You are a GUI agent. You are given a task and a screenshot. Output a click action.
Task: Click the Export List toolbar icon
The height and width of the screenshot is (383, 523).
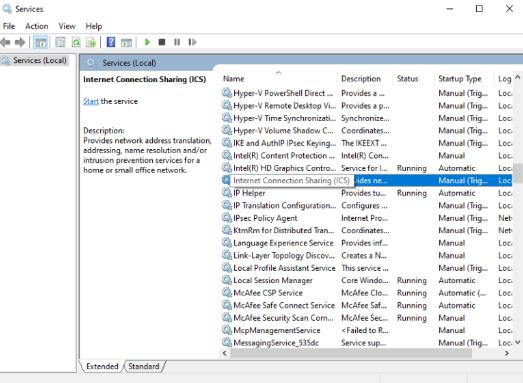click(91, 42)
